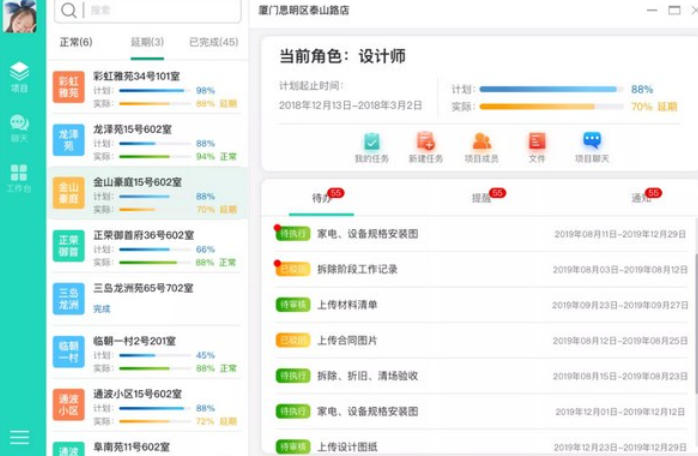Viewport: 698px width, 456px height.
Task: Open the hamburger menu at sidebar bottom
Action: pyautogui.click(x=20, y=437)
